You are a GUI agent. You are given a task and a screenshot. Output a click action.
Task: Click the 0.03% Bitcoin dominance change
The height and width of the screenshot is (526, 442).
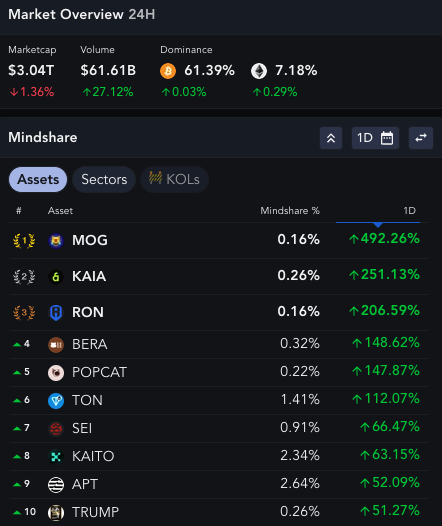pyautogui.click(x=184, y=92)
